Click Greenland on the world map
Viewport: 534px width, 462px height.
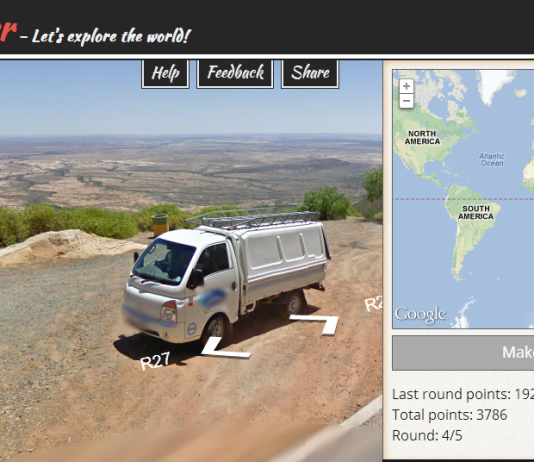(x=494, y=85)
